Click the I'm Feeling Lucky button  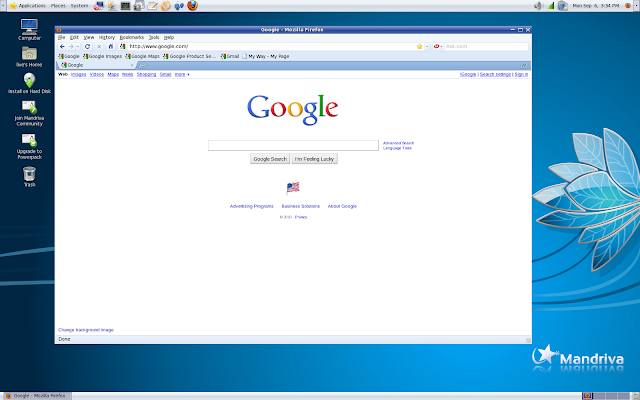click(314, 159)
